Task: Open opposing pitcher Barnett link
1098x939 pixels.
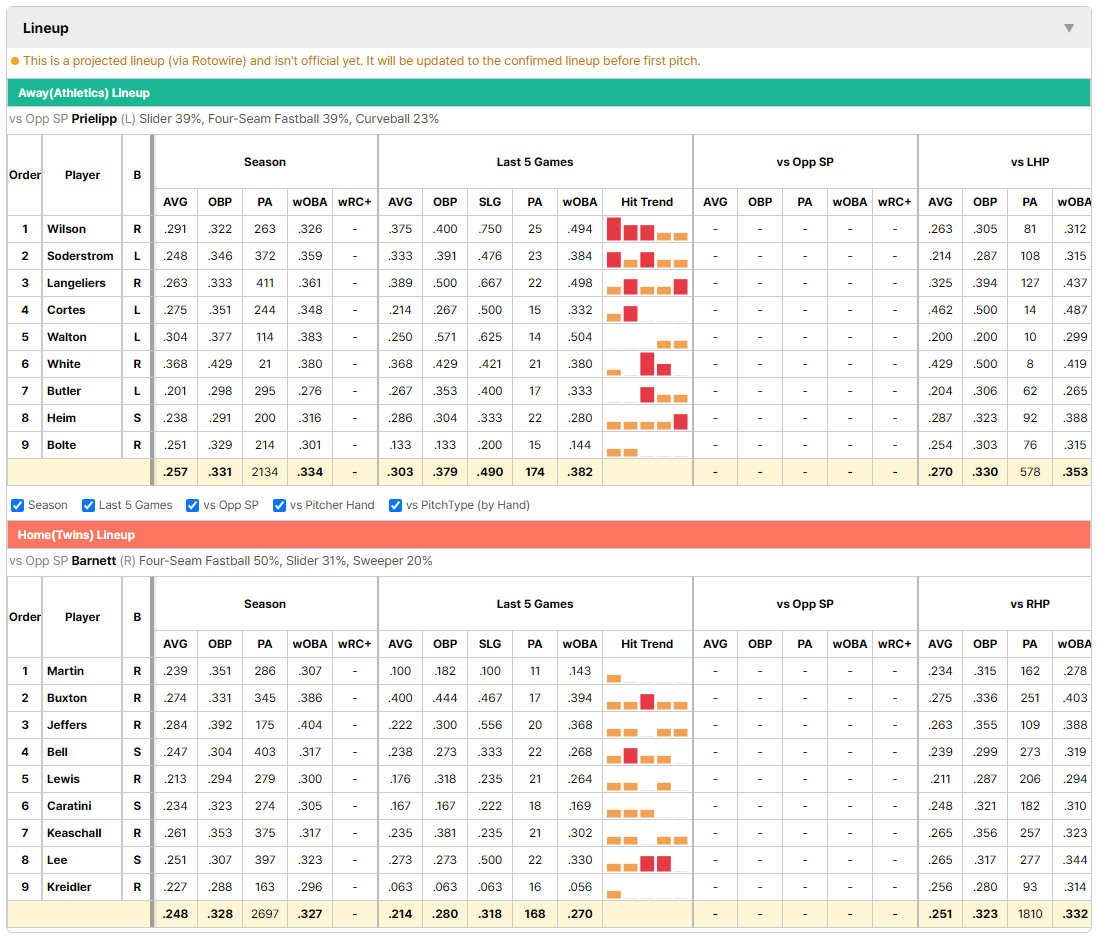Action: 94,561
